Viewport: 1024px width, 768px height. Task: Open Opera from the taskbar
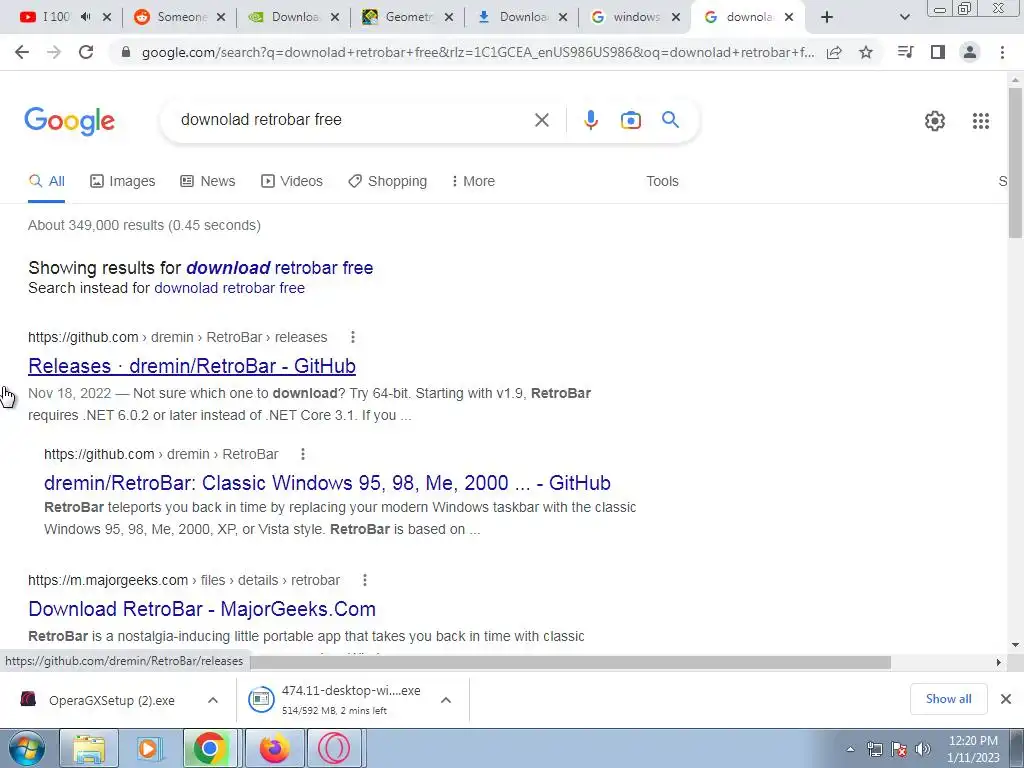(334, 748)
